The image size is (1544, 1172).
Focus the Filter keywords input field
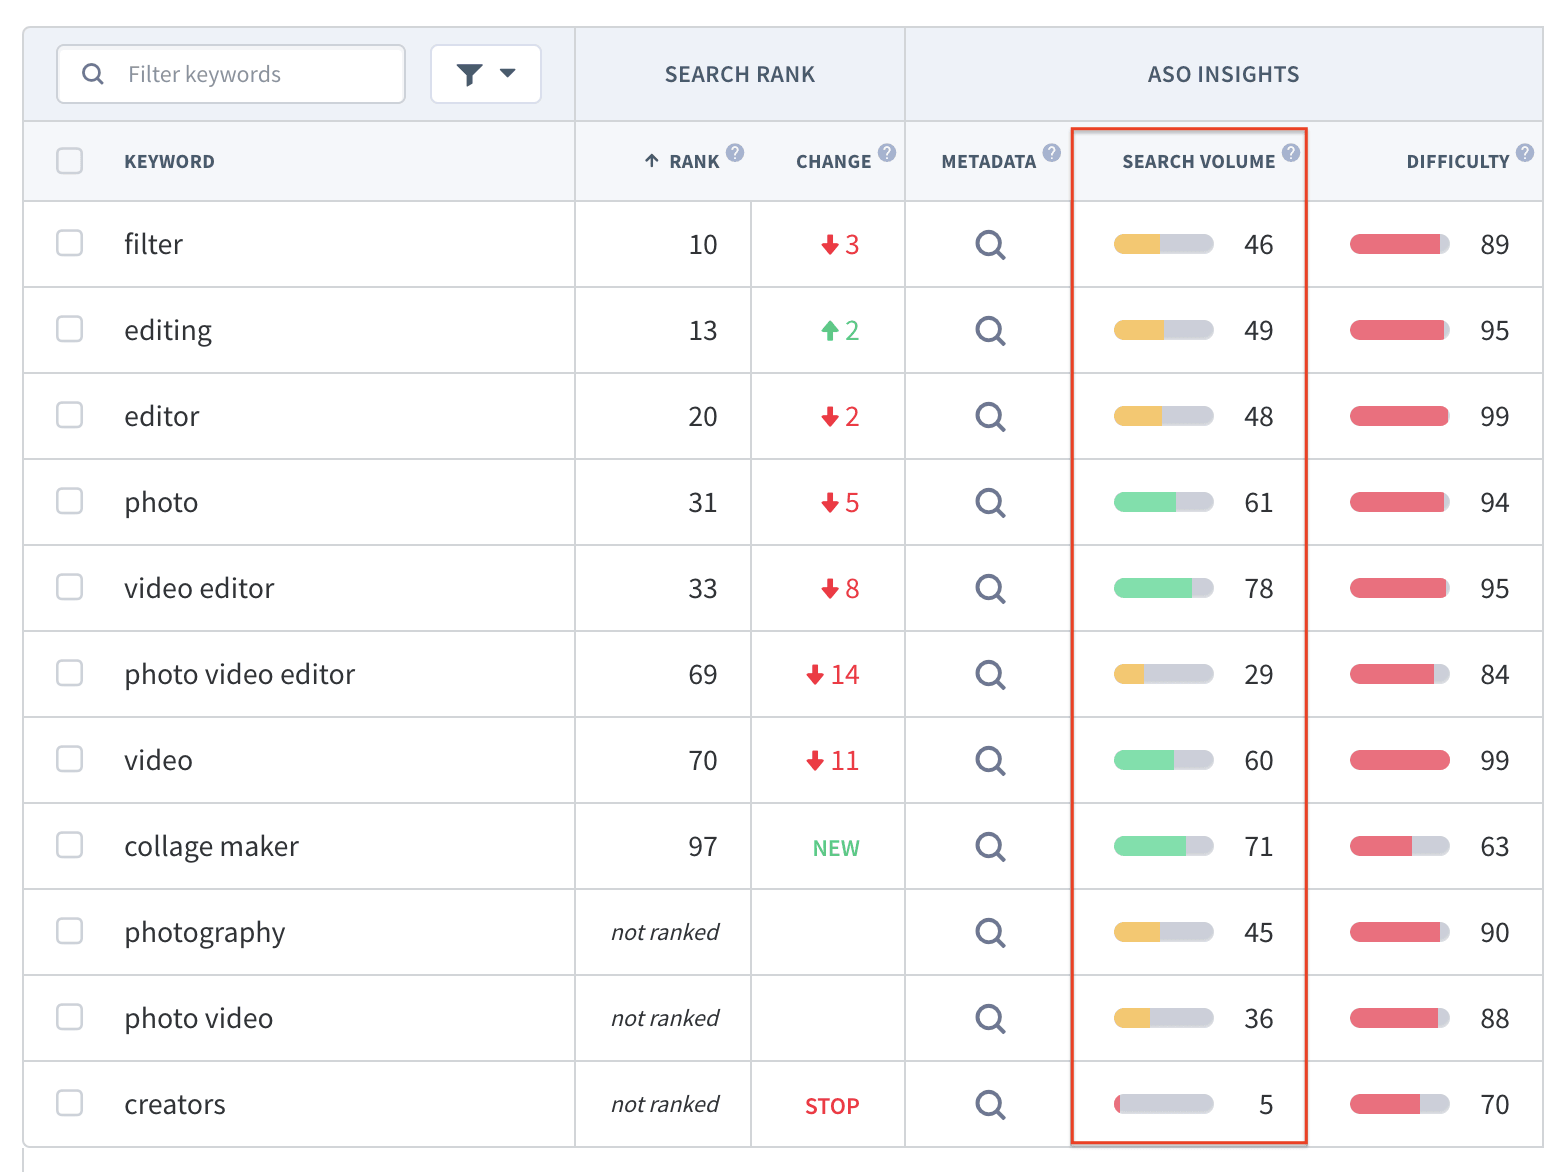tap(231, 74)
